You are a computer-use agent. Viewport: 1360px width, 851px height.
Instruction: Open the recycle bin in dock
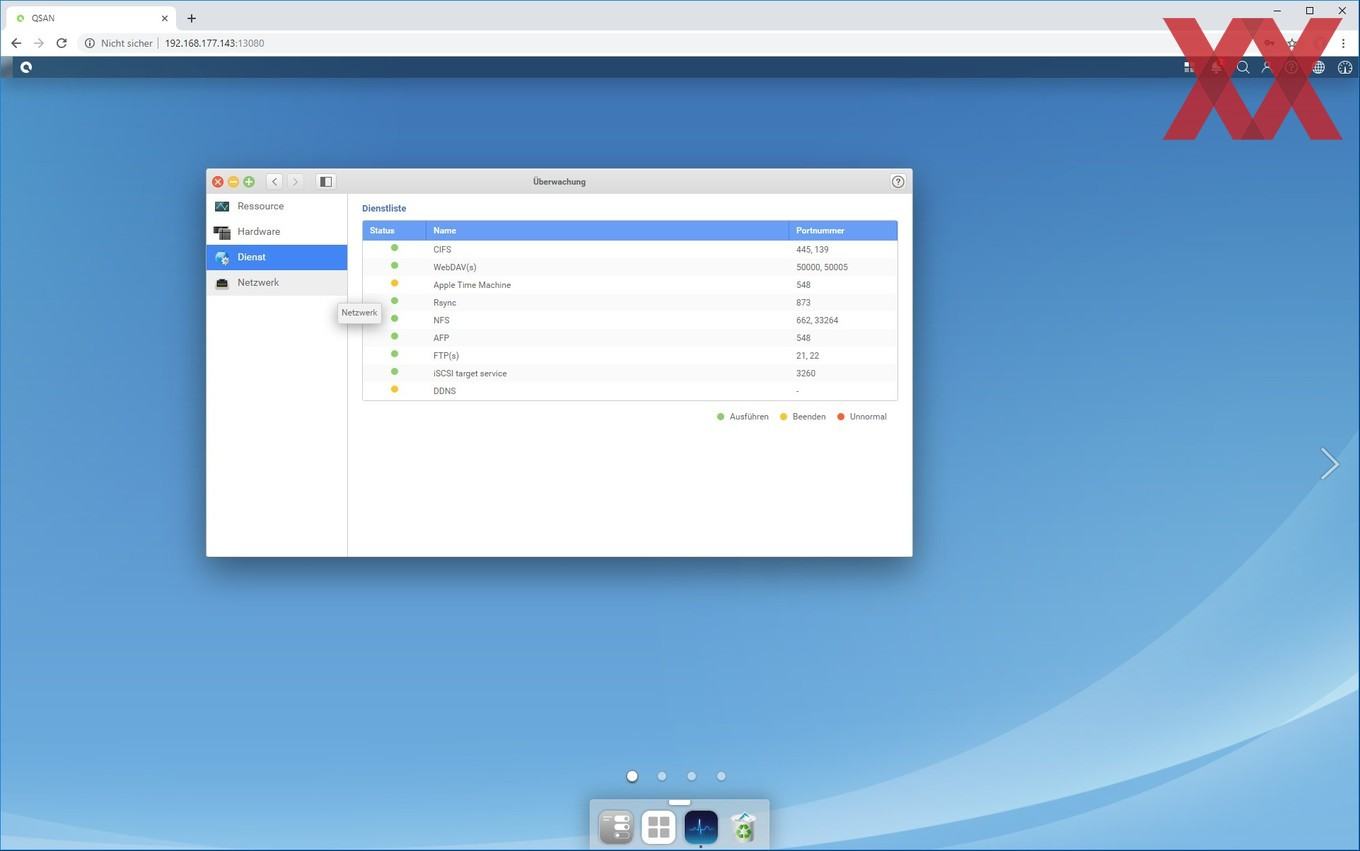click(743, 827)
